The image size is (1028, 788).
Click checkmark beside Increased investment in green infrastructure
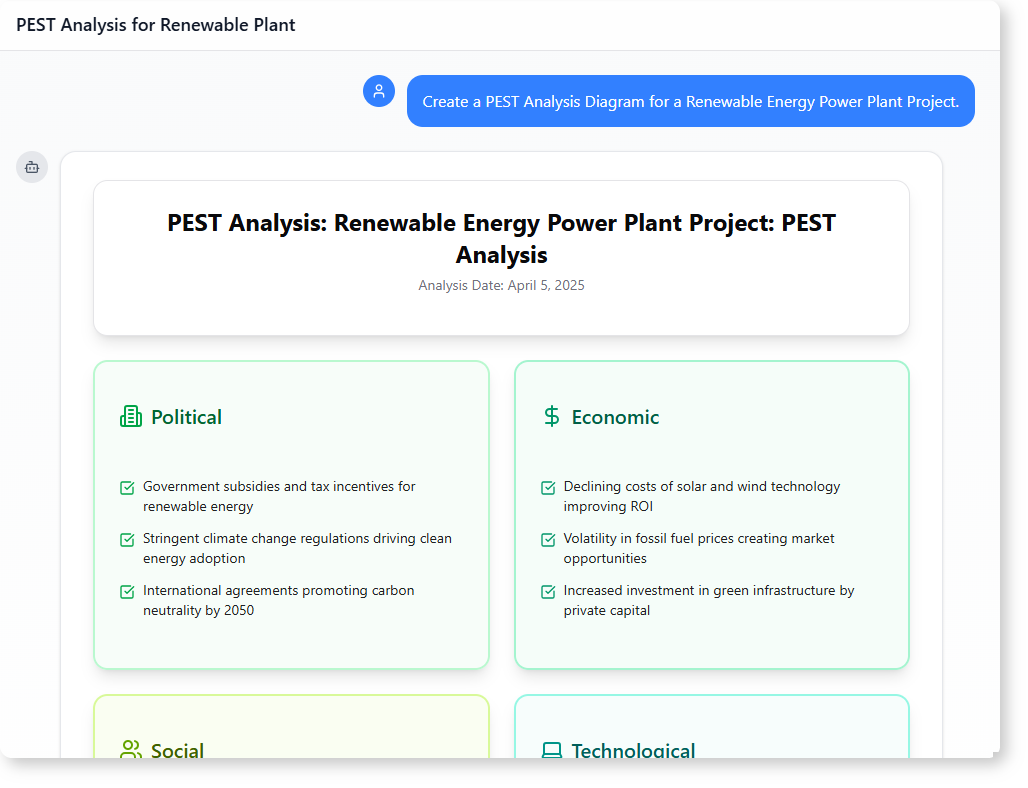tap(548, 592)
